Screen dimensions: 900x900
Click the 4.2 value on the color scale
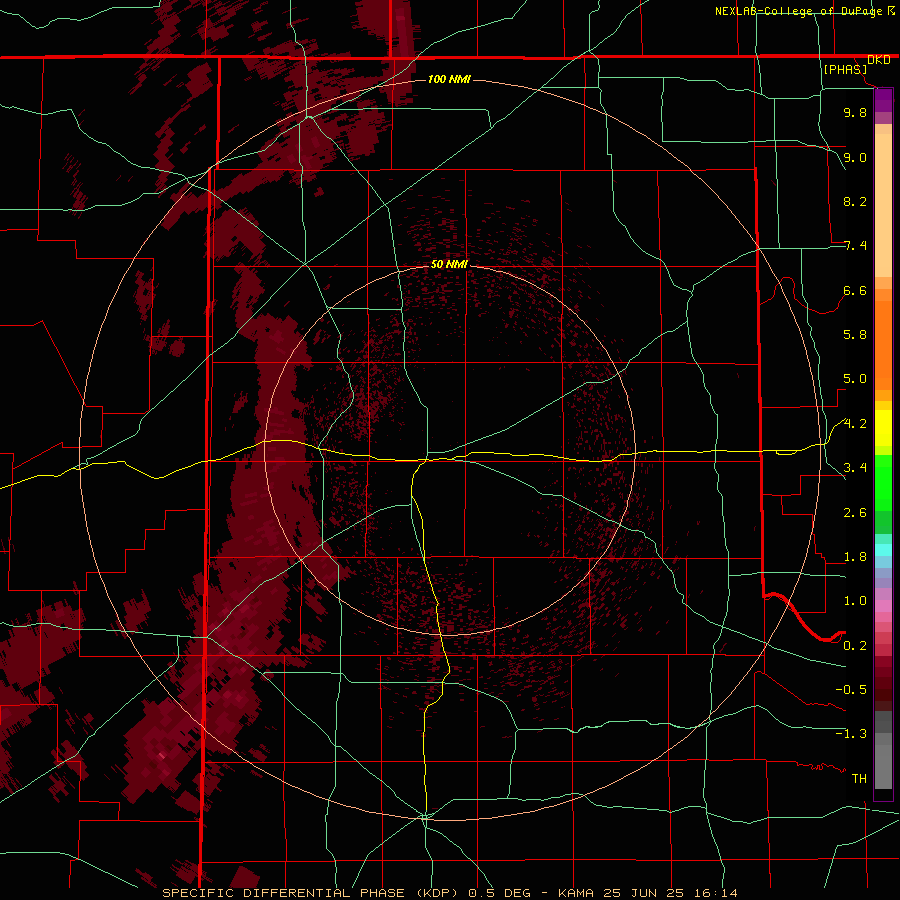point(855,424)
